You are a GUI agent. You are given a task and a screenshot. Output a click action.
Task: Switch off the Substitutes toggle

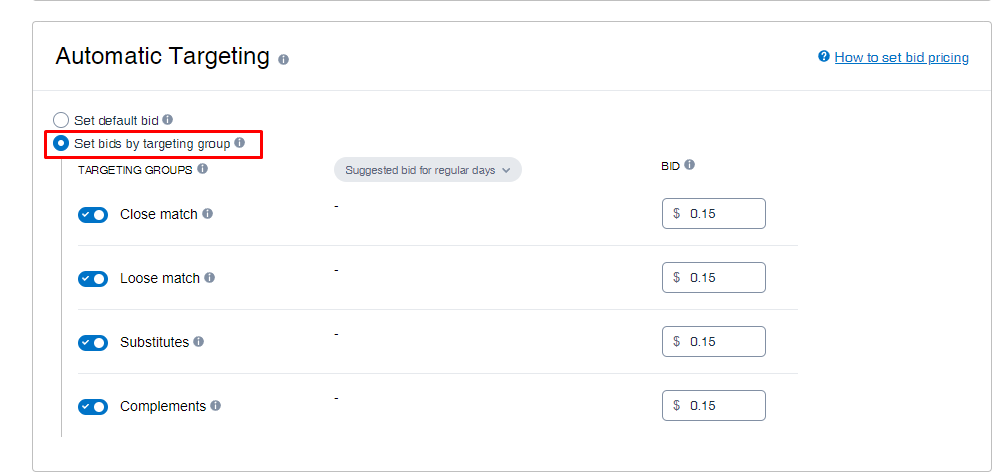[93, 343]
